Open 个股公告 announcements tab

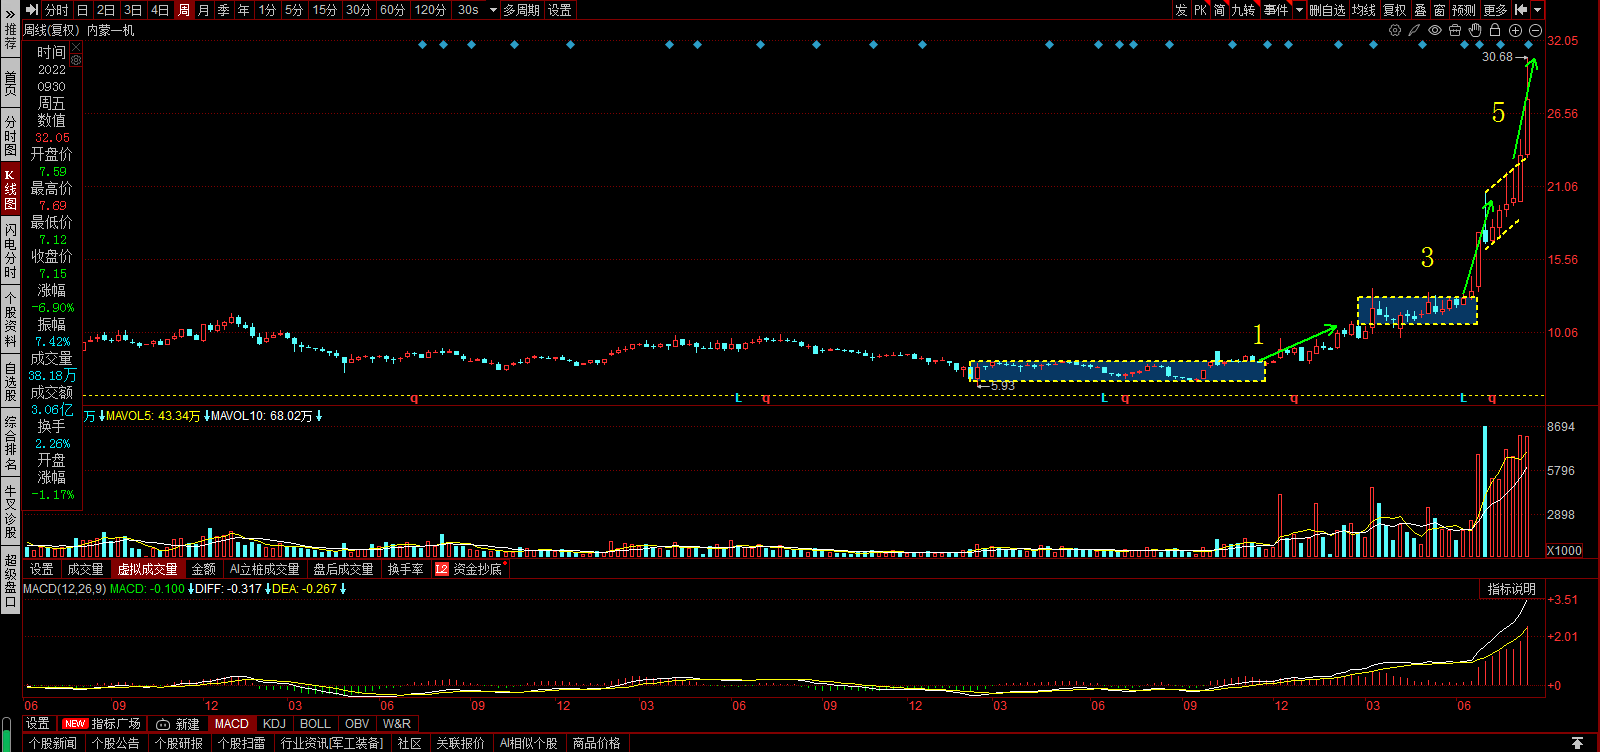116,743
